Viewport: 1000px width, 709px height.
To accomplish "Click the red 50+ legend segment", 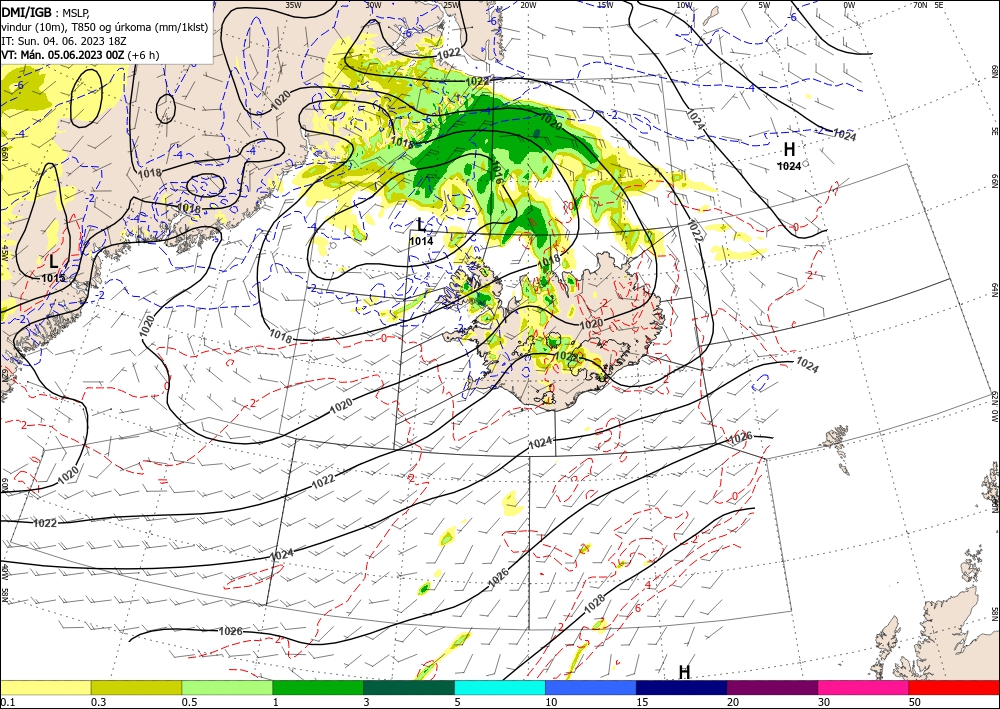I will [x=955, y=687].
